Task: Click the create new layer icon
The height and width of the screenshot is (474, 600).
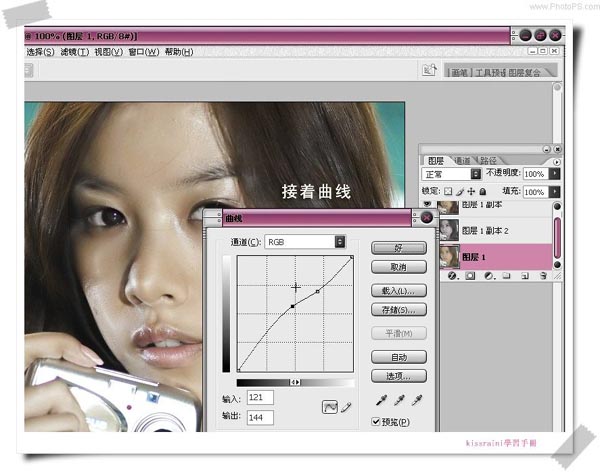Action: 523,276
